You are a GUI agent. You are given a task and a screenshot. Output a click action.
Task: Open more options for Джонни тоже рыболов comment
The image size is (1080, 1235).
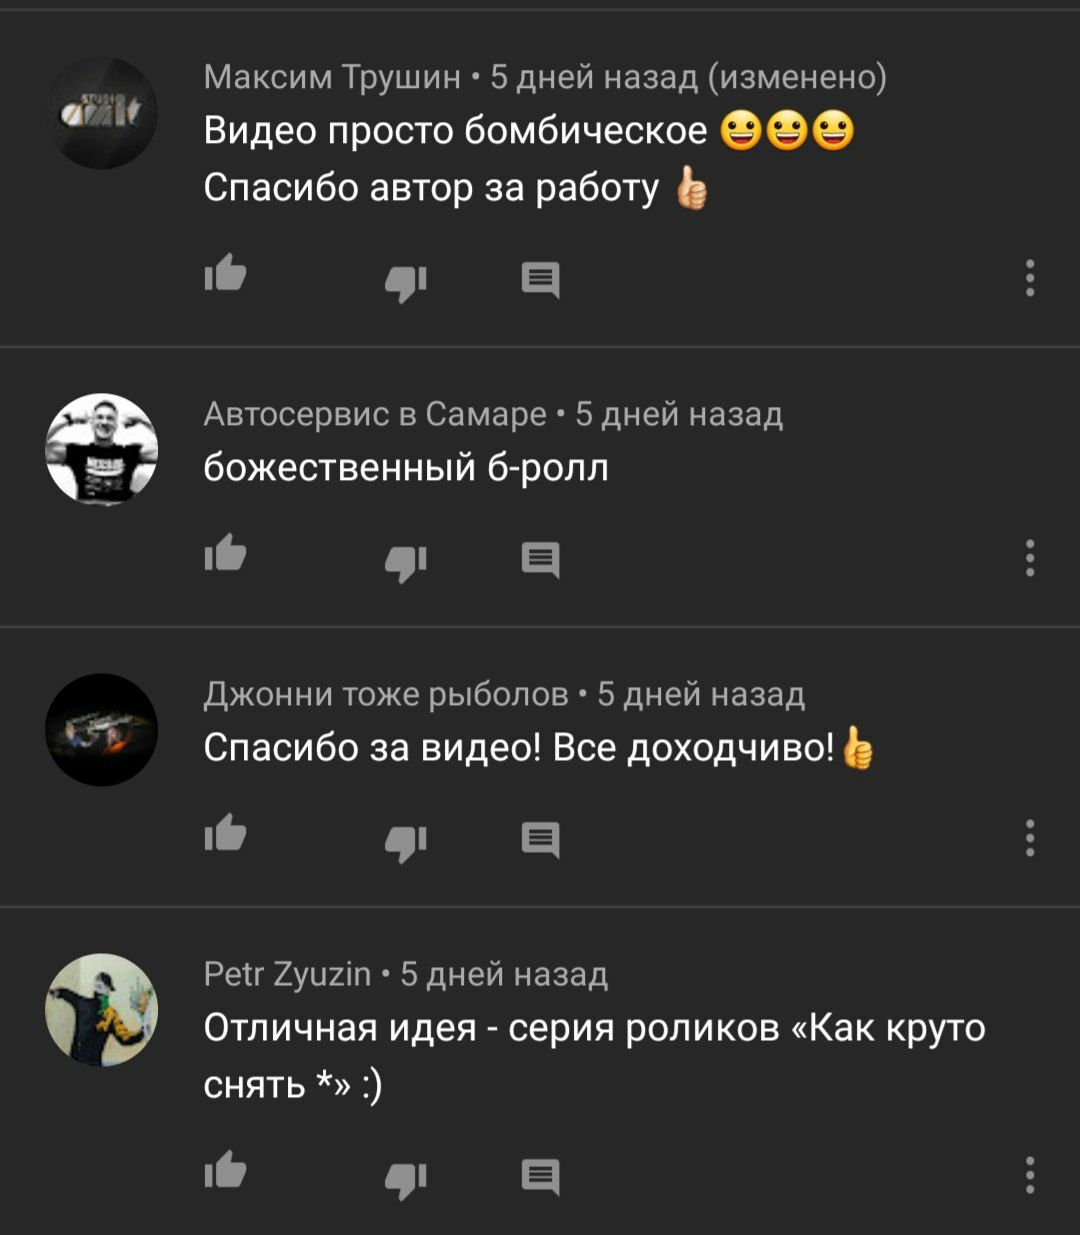coord(1030,838)
